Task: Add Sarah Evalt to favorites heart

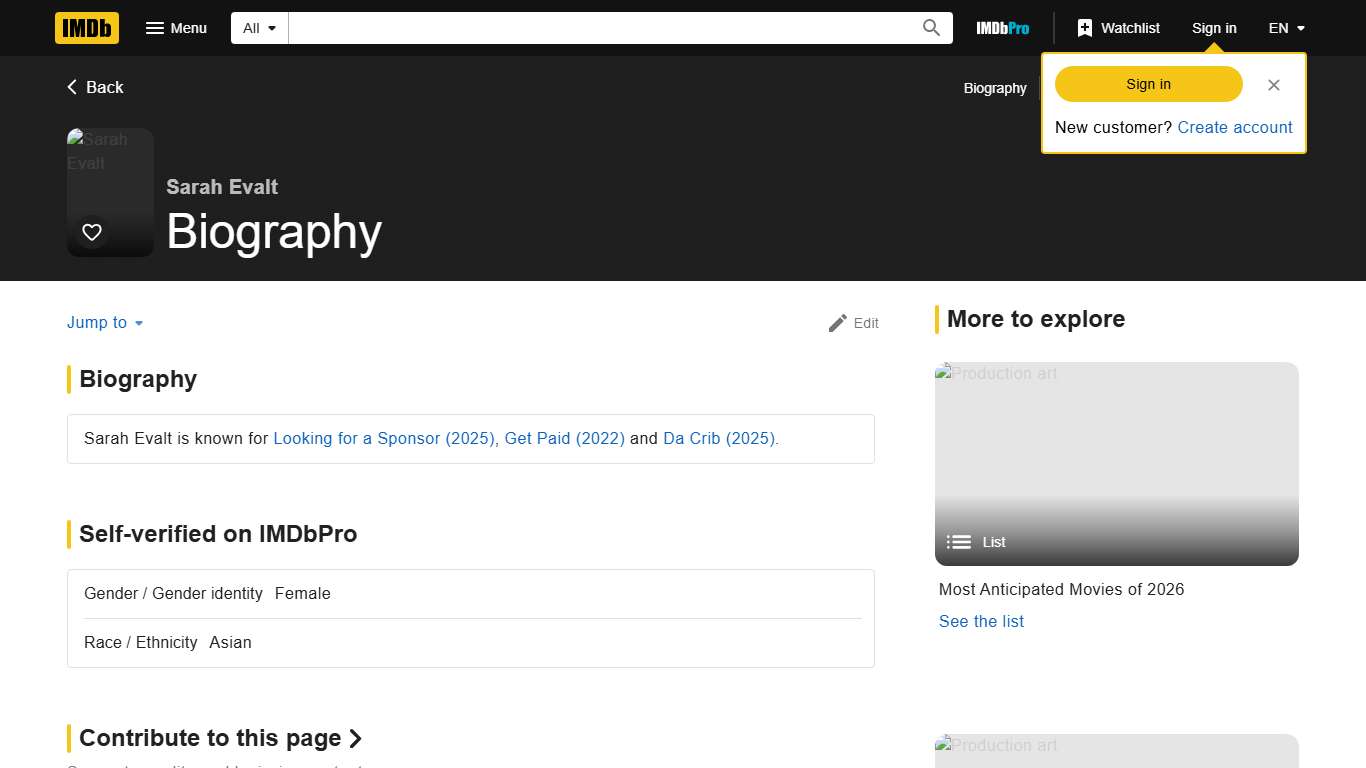Action: pos(92,232)
